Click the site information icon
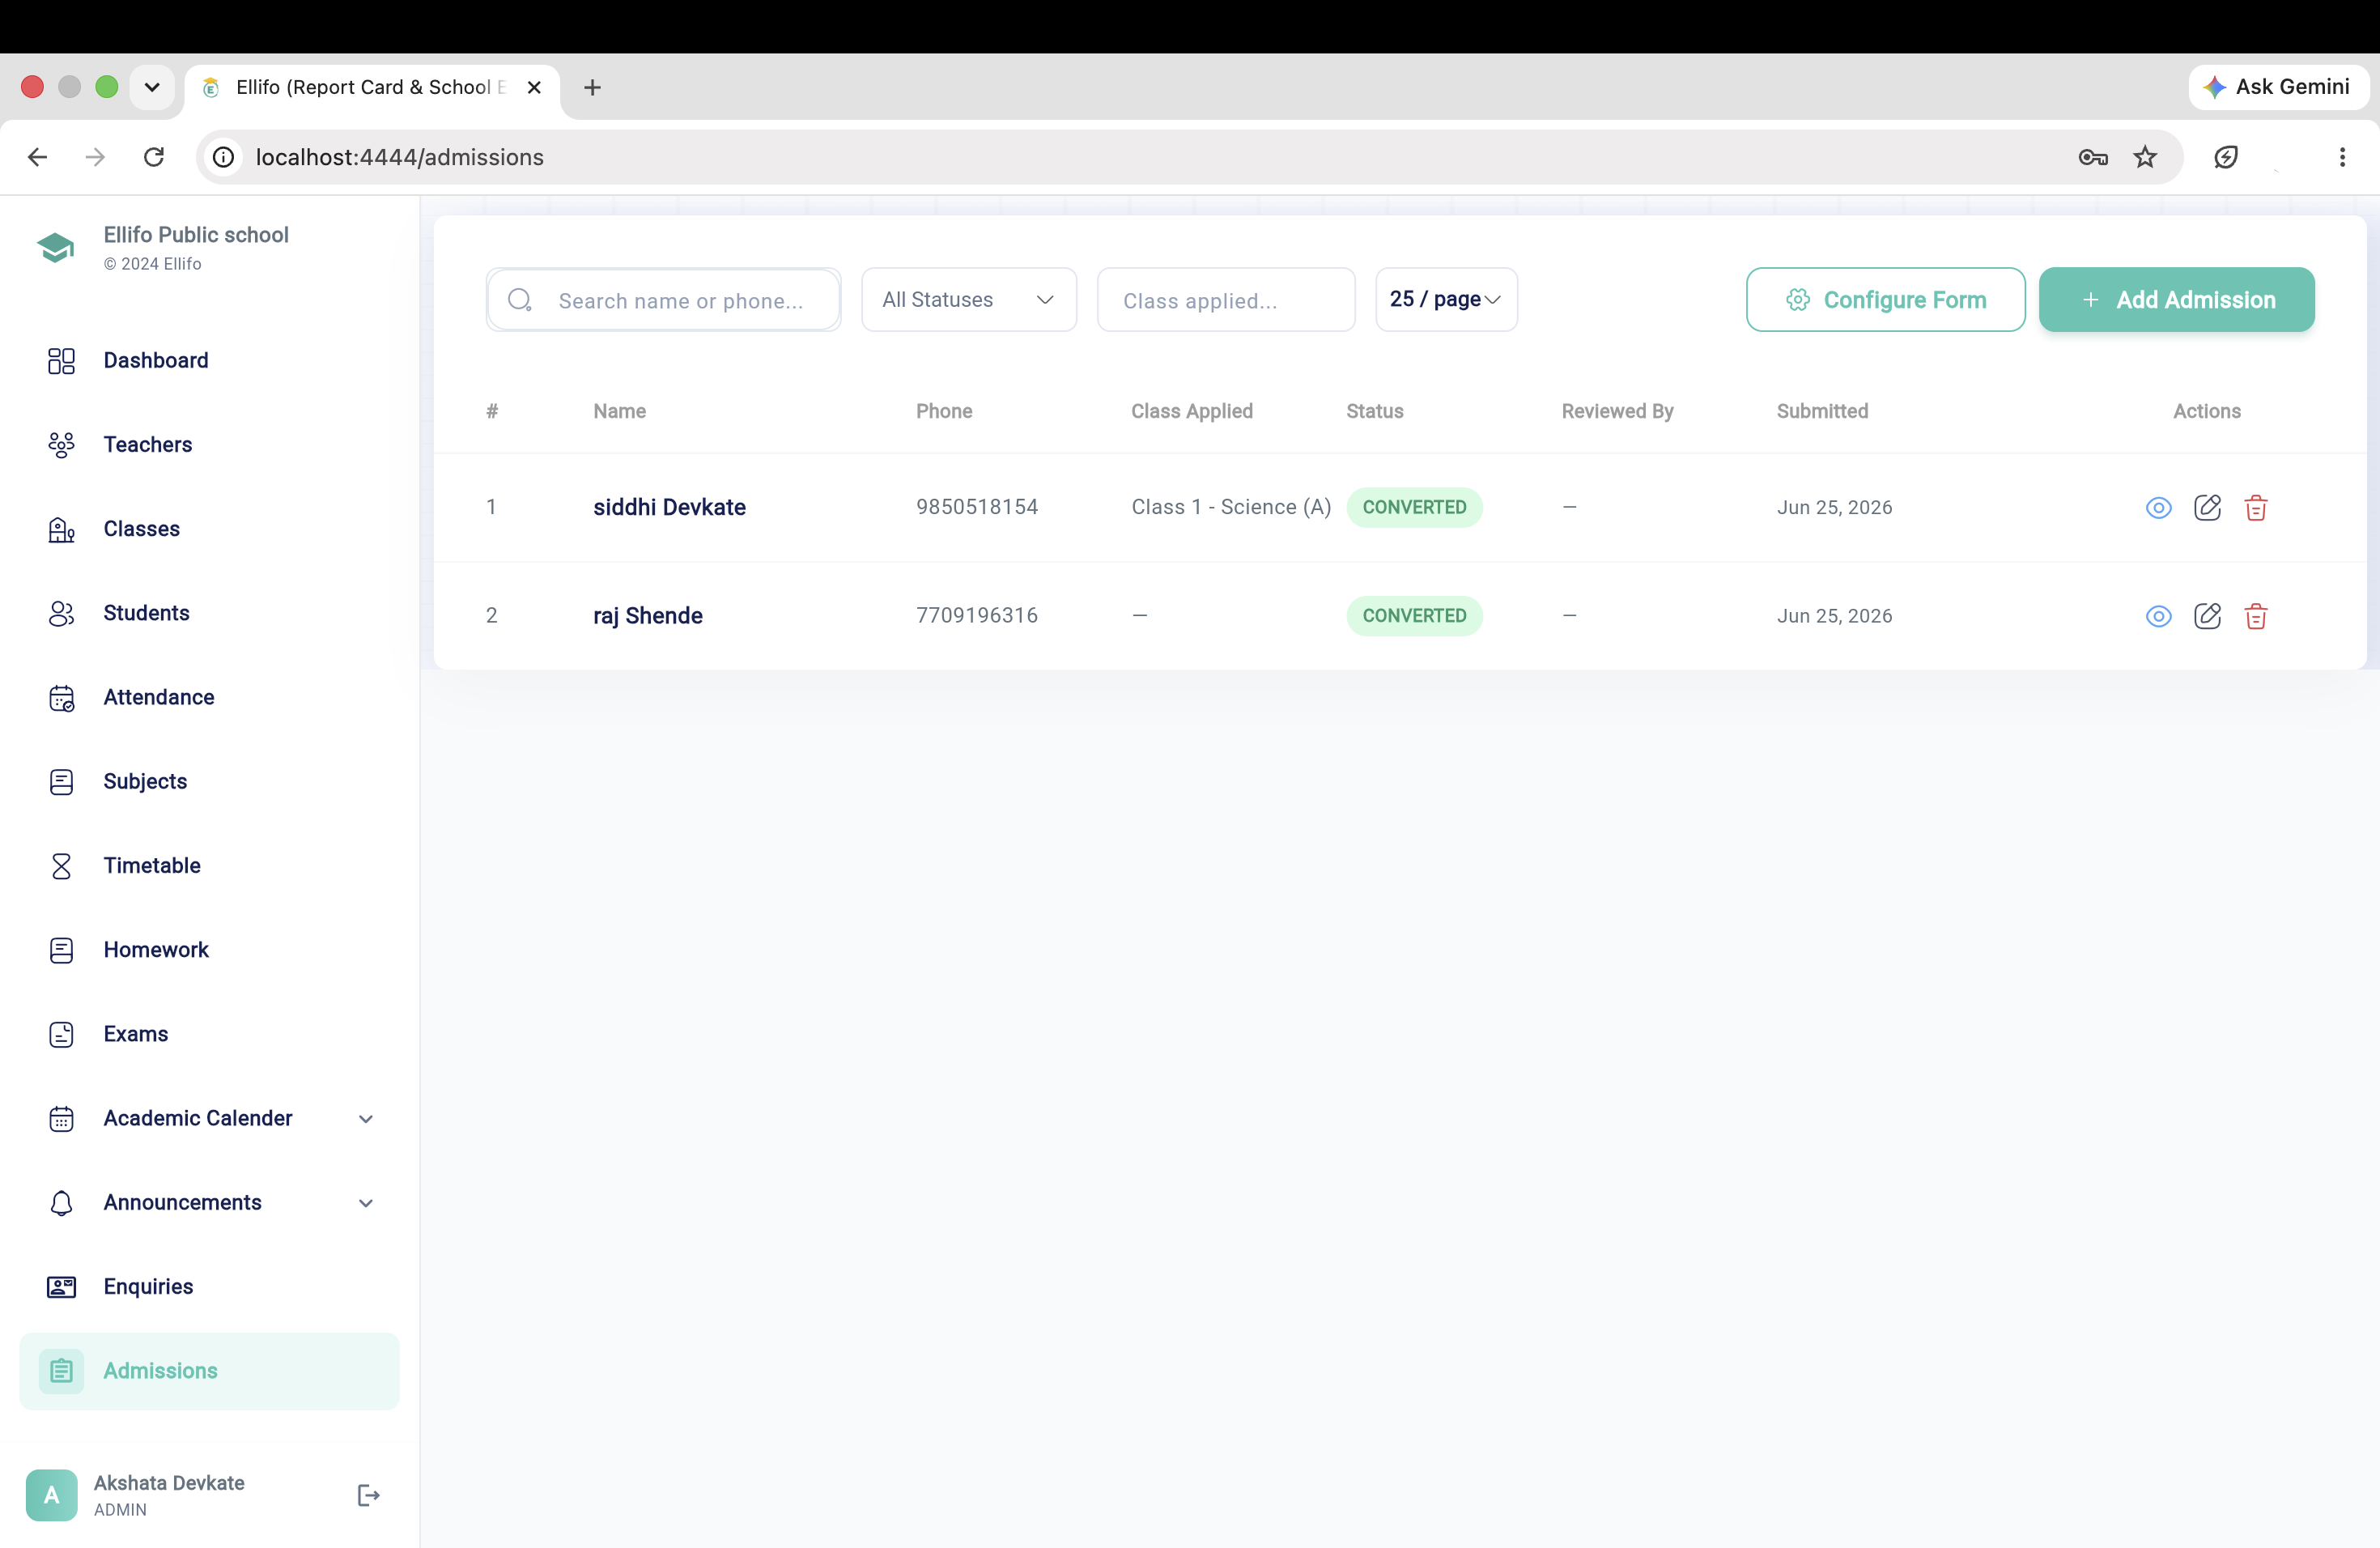 (224, 157)
